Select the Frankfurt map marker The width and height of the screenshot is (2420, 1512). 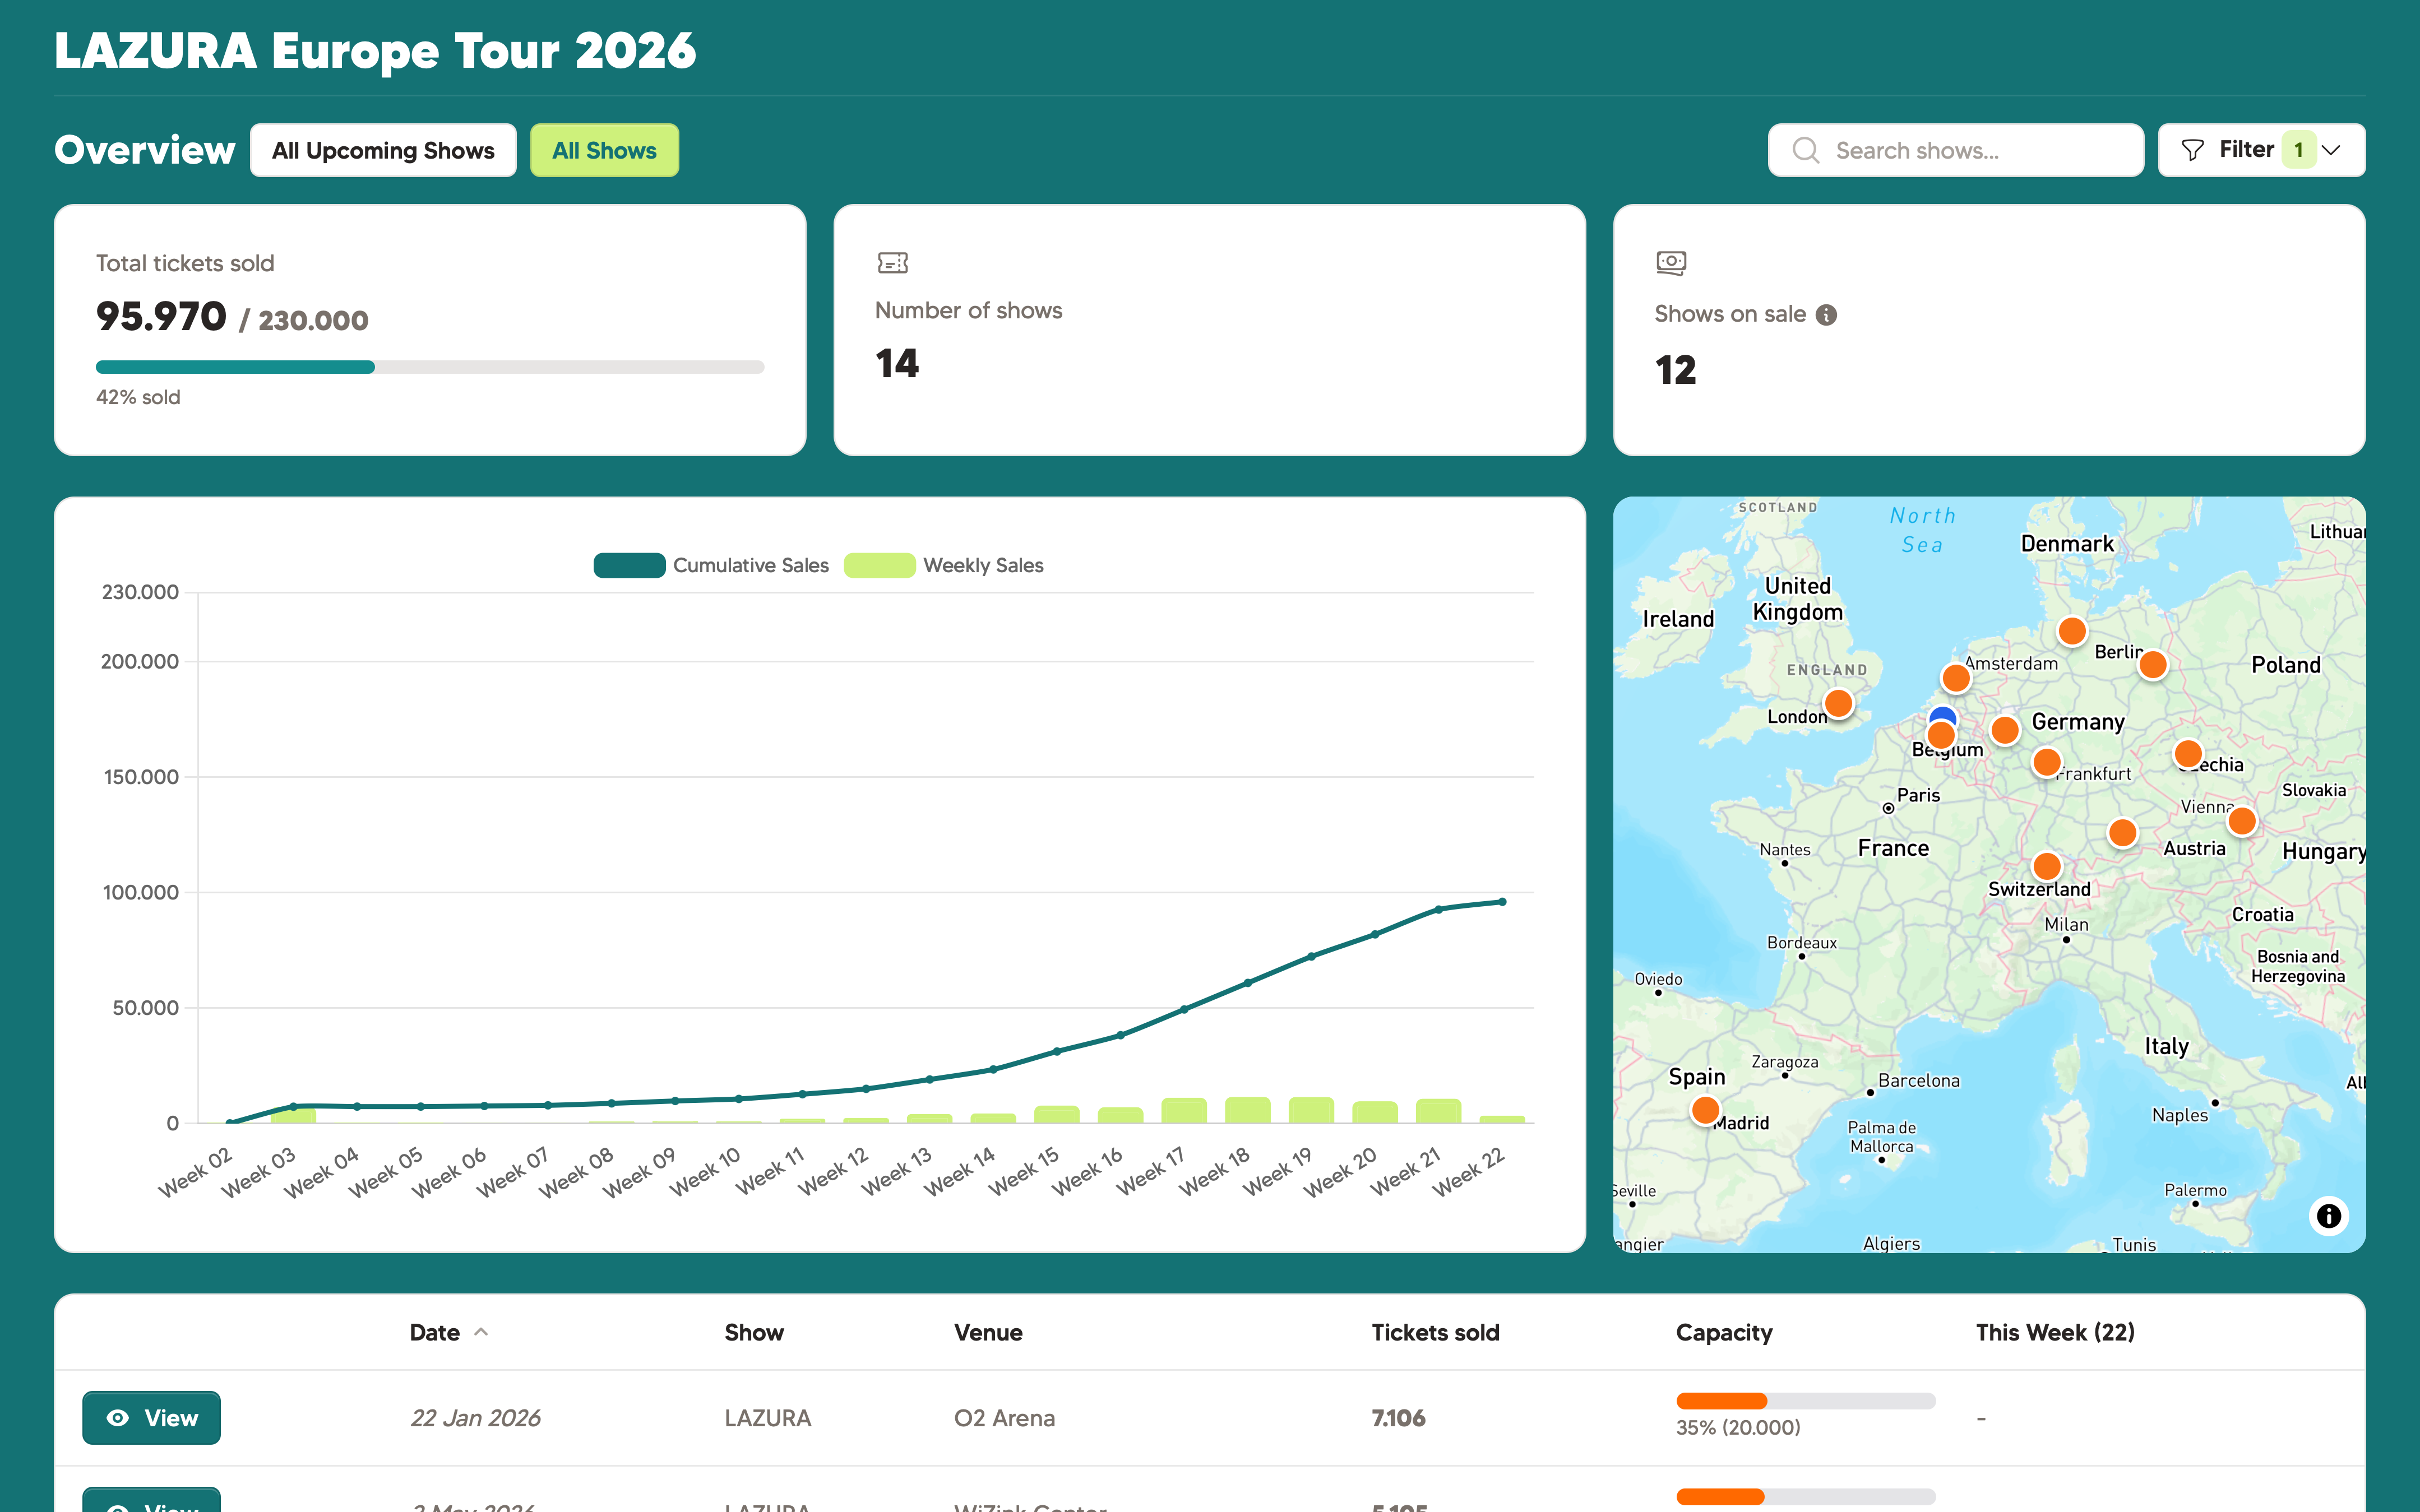pyautogui.click(x=2046, y=763)
